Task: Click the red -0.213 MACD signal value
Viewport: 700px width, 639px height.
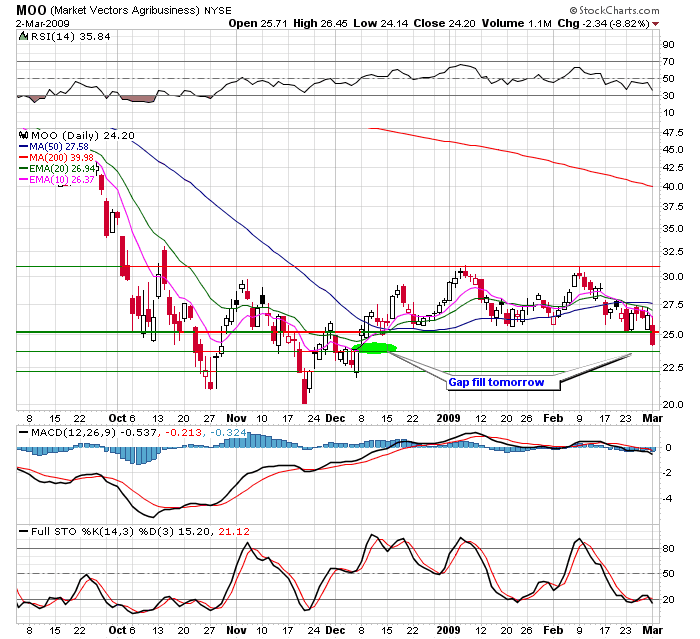Action: click(x=184, y=433)
